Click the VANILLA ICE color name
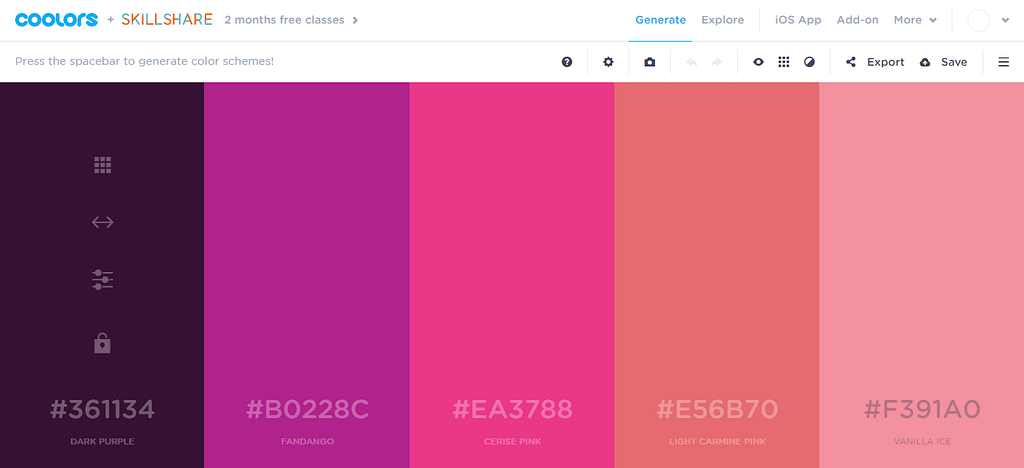Image resolution: width=1024 pixels, height=468 pixels. click(x=922, y=442)
